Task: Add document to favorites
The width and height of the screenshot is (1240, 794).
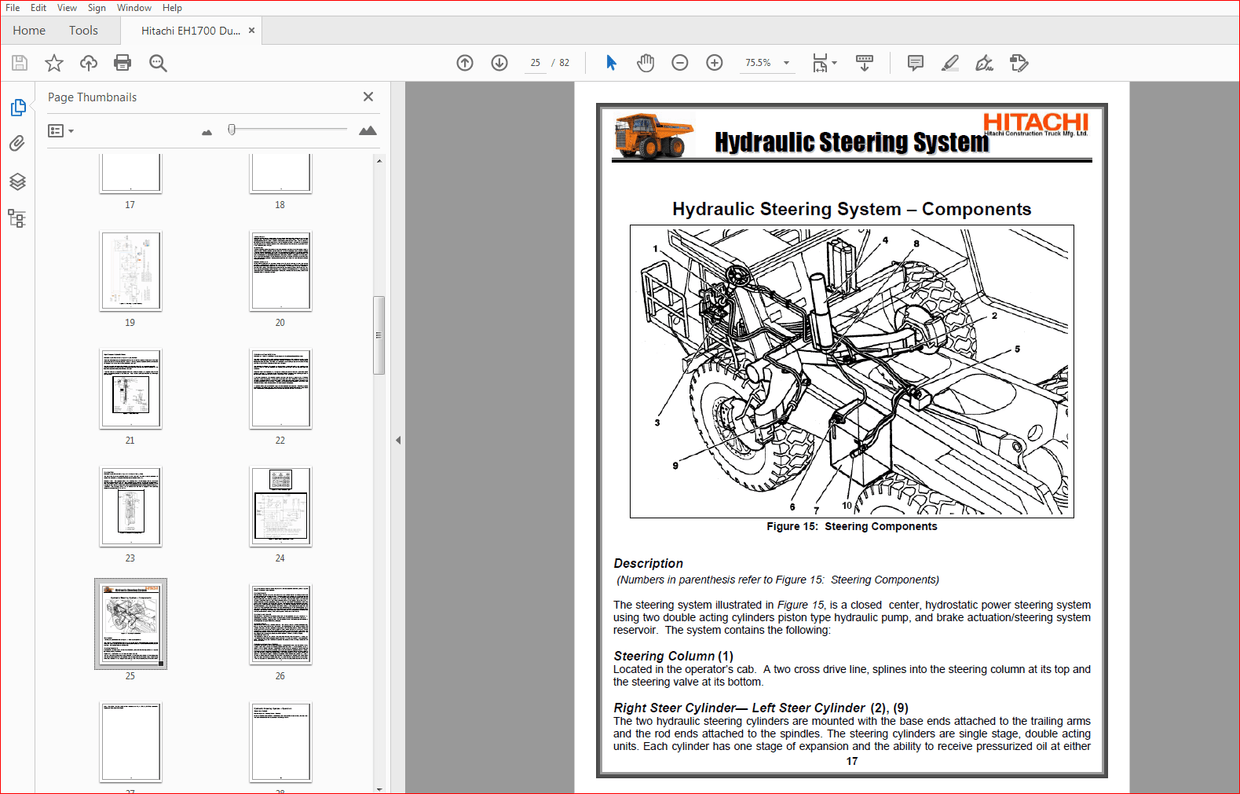Action: pos(54,62)
